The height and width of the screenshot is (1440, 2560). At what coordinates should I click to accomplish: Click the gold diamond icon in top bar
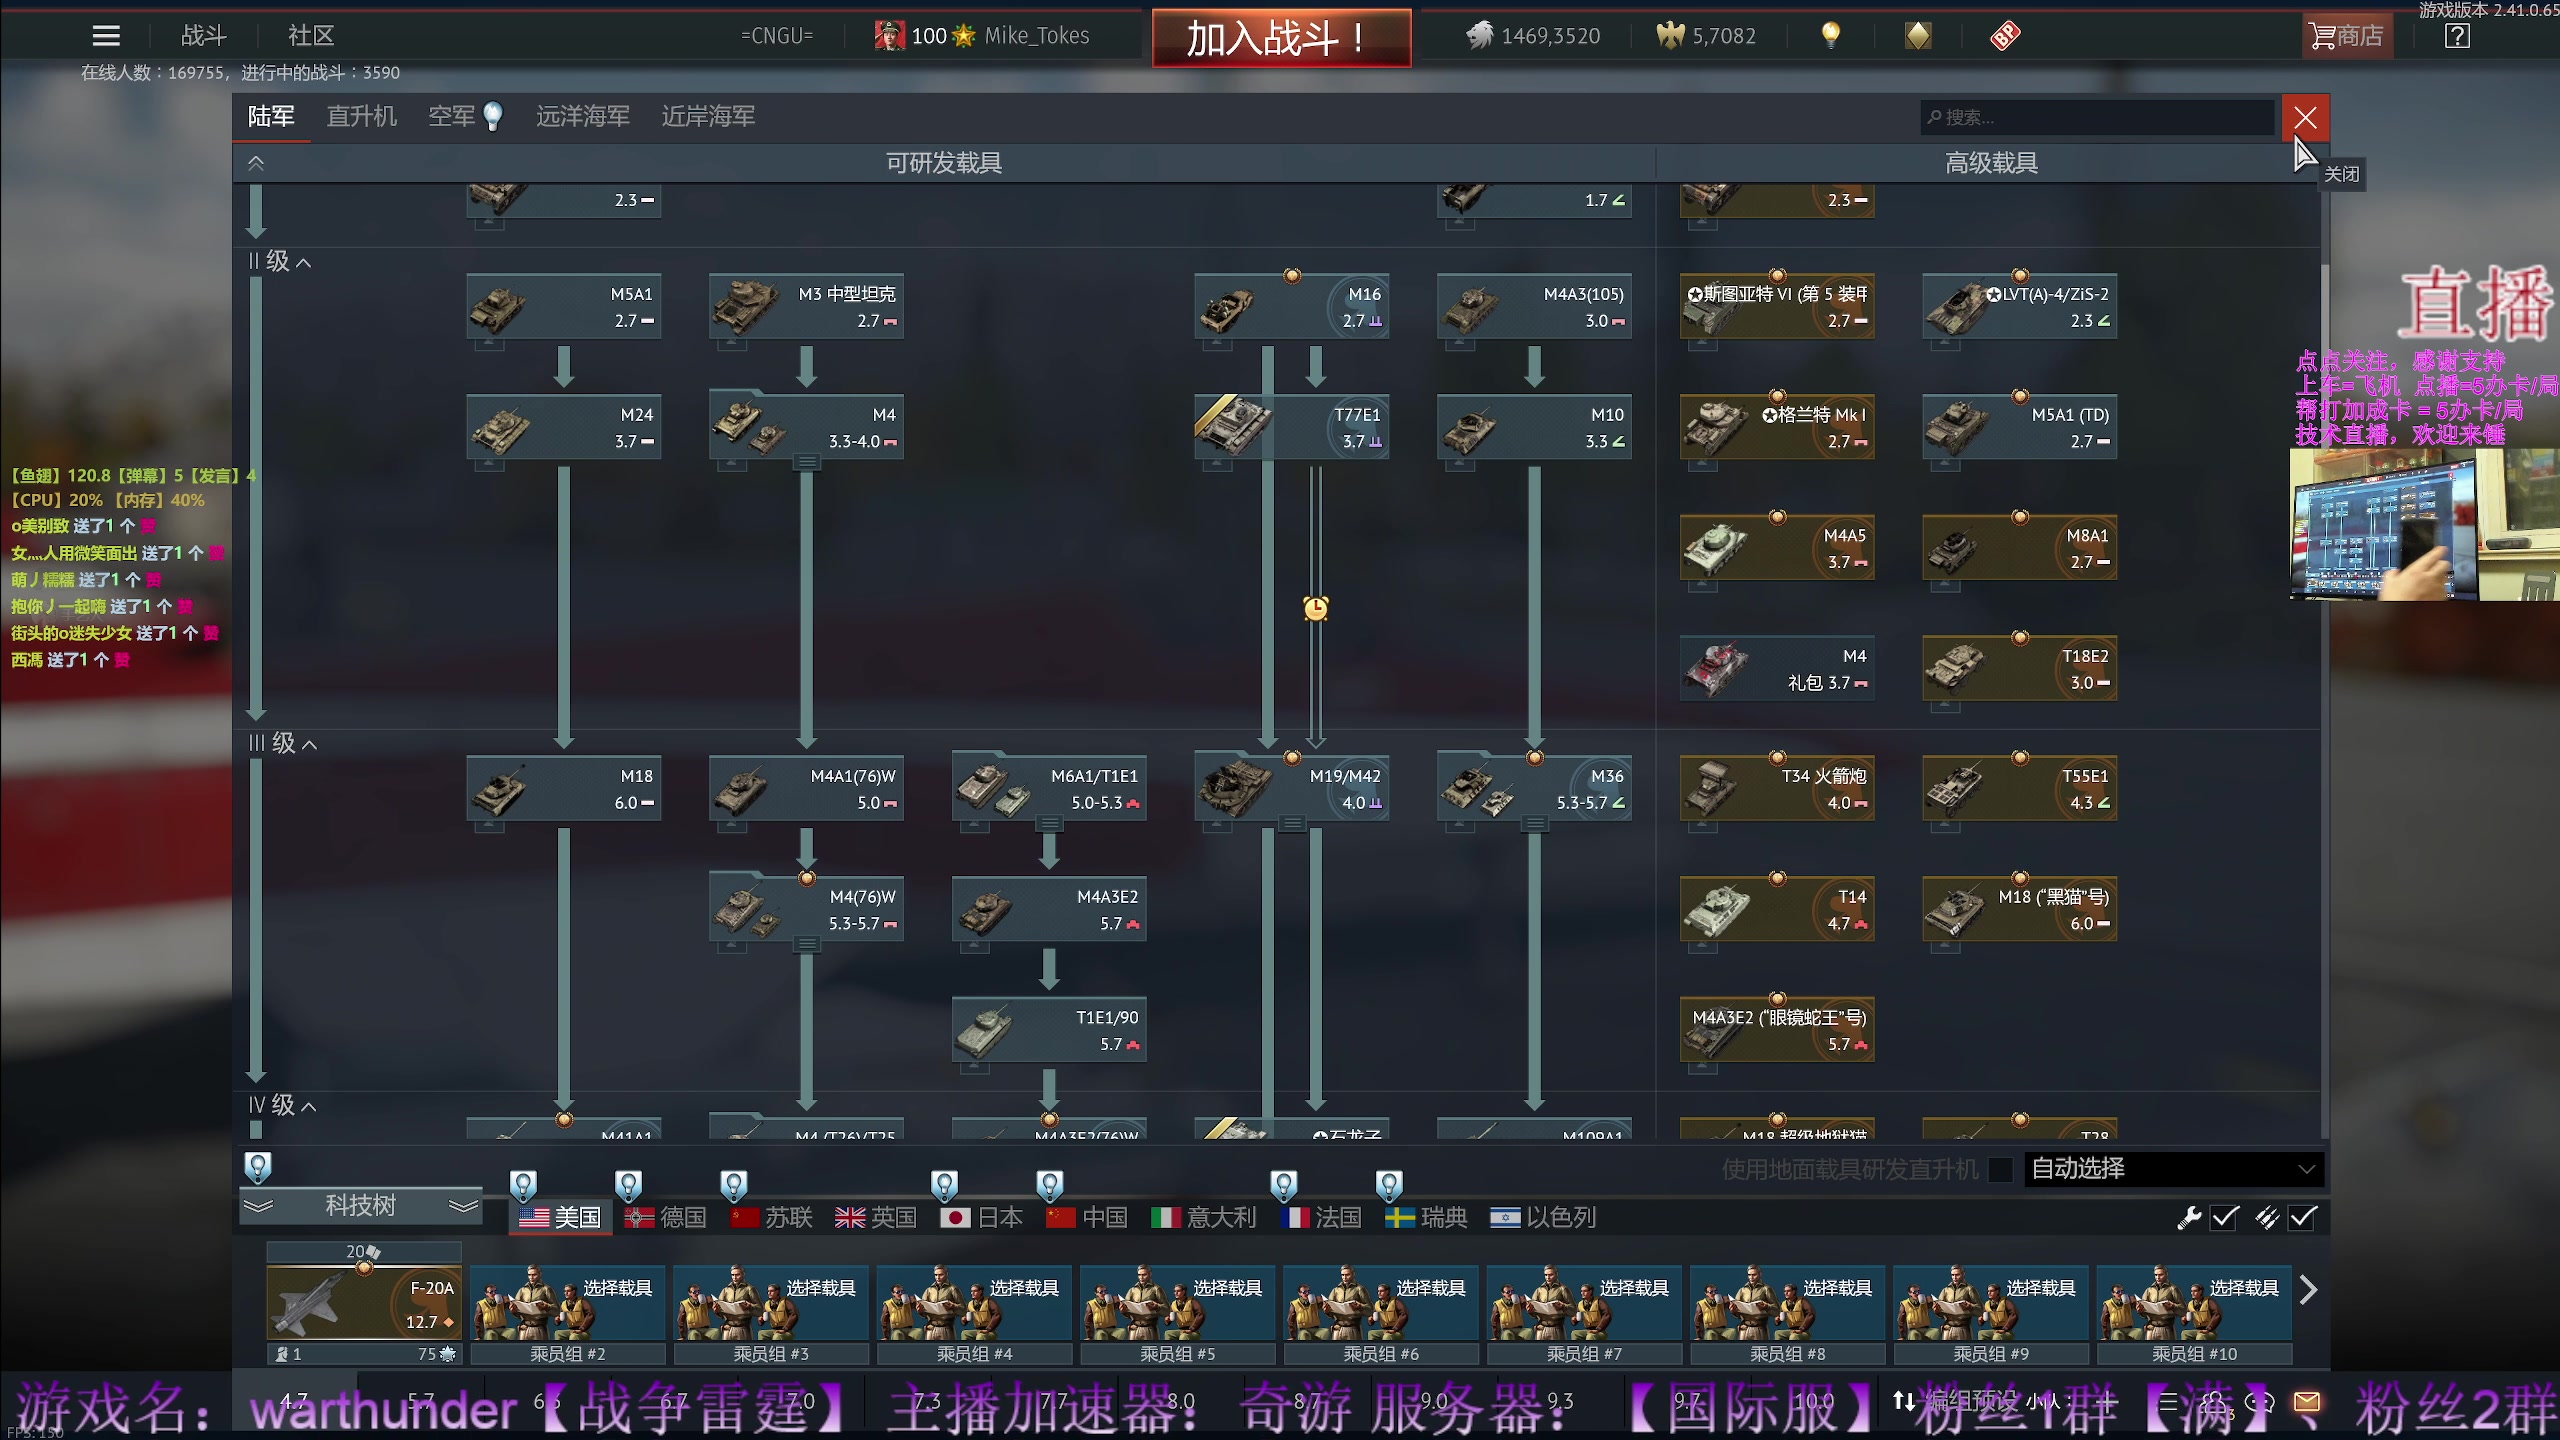point(1918,36)
